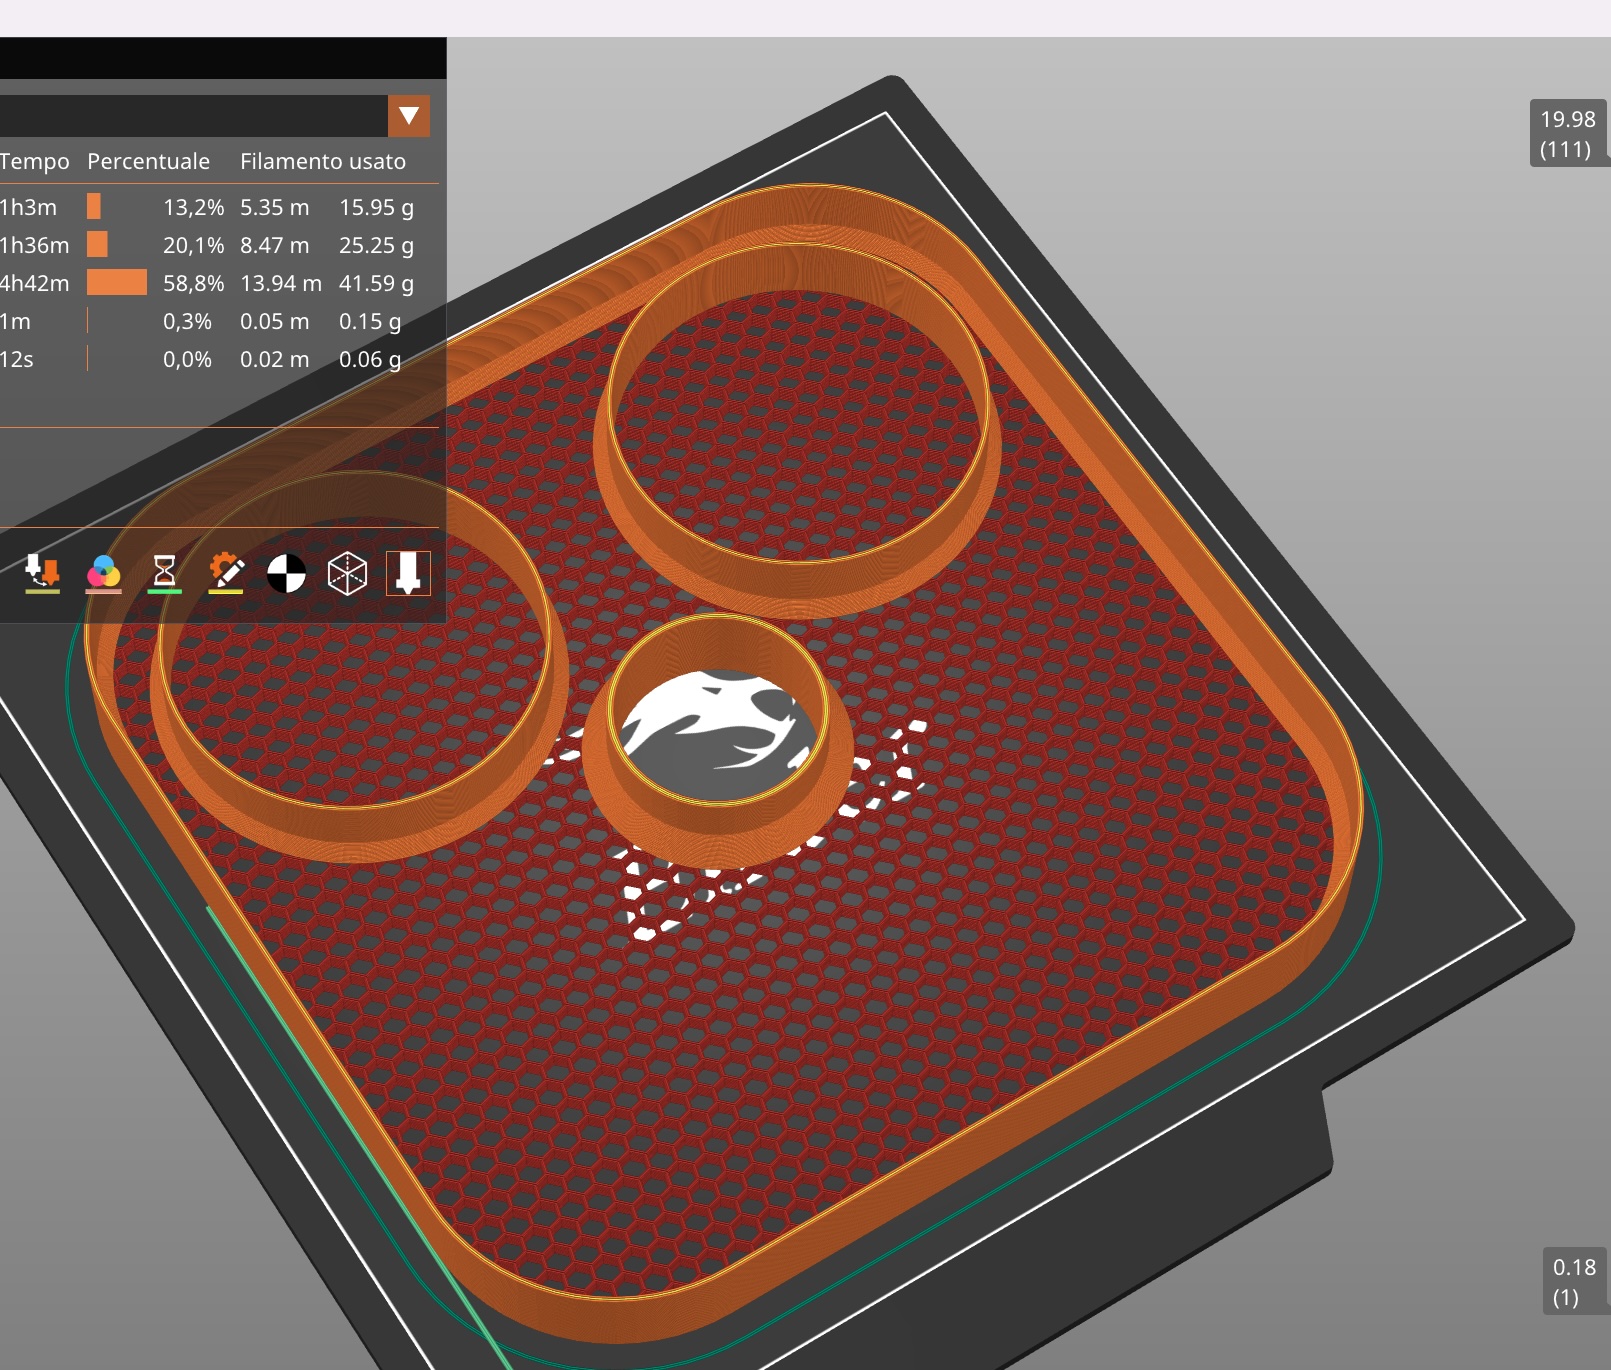This screenshot has width=1611, height=1370.
Task: Click the Filamento usato column header
Action: coord(323,161)
